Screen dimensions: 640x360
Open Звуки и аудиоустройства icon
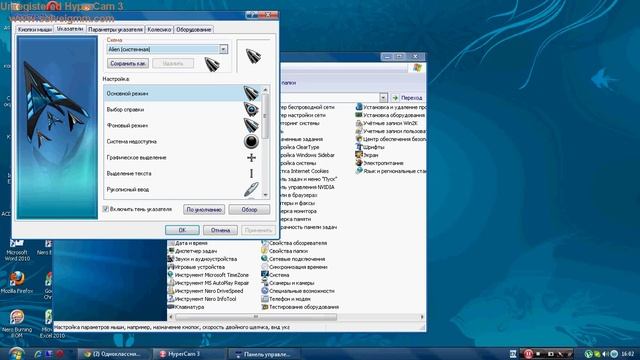[171, 259]
